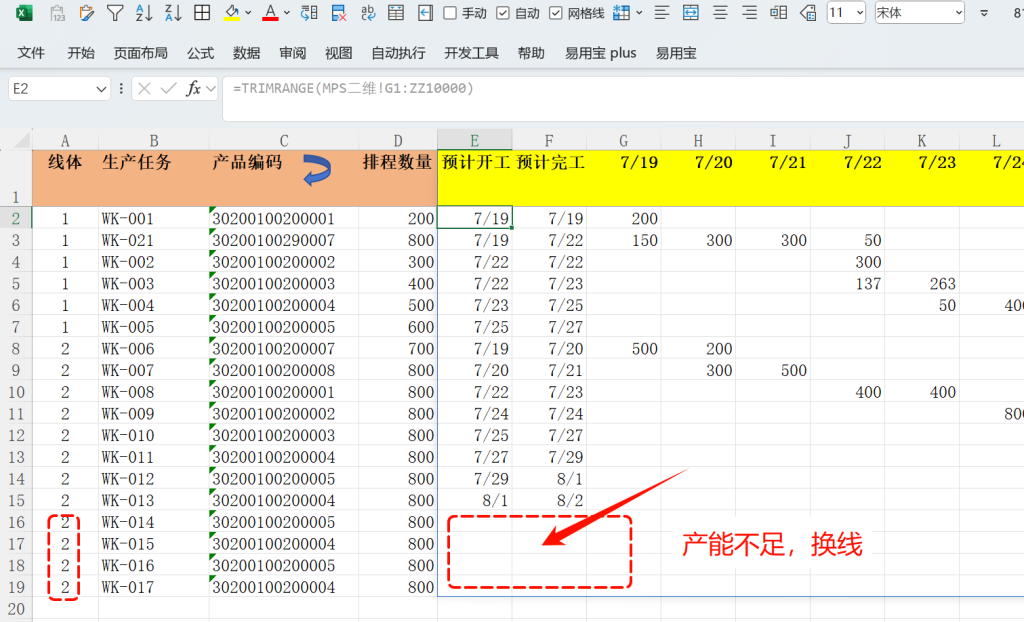Open the 自动执行 tab
Viewport: 1024px width, 622px height.
pyautogui.click(x=398, y=53)
